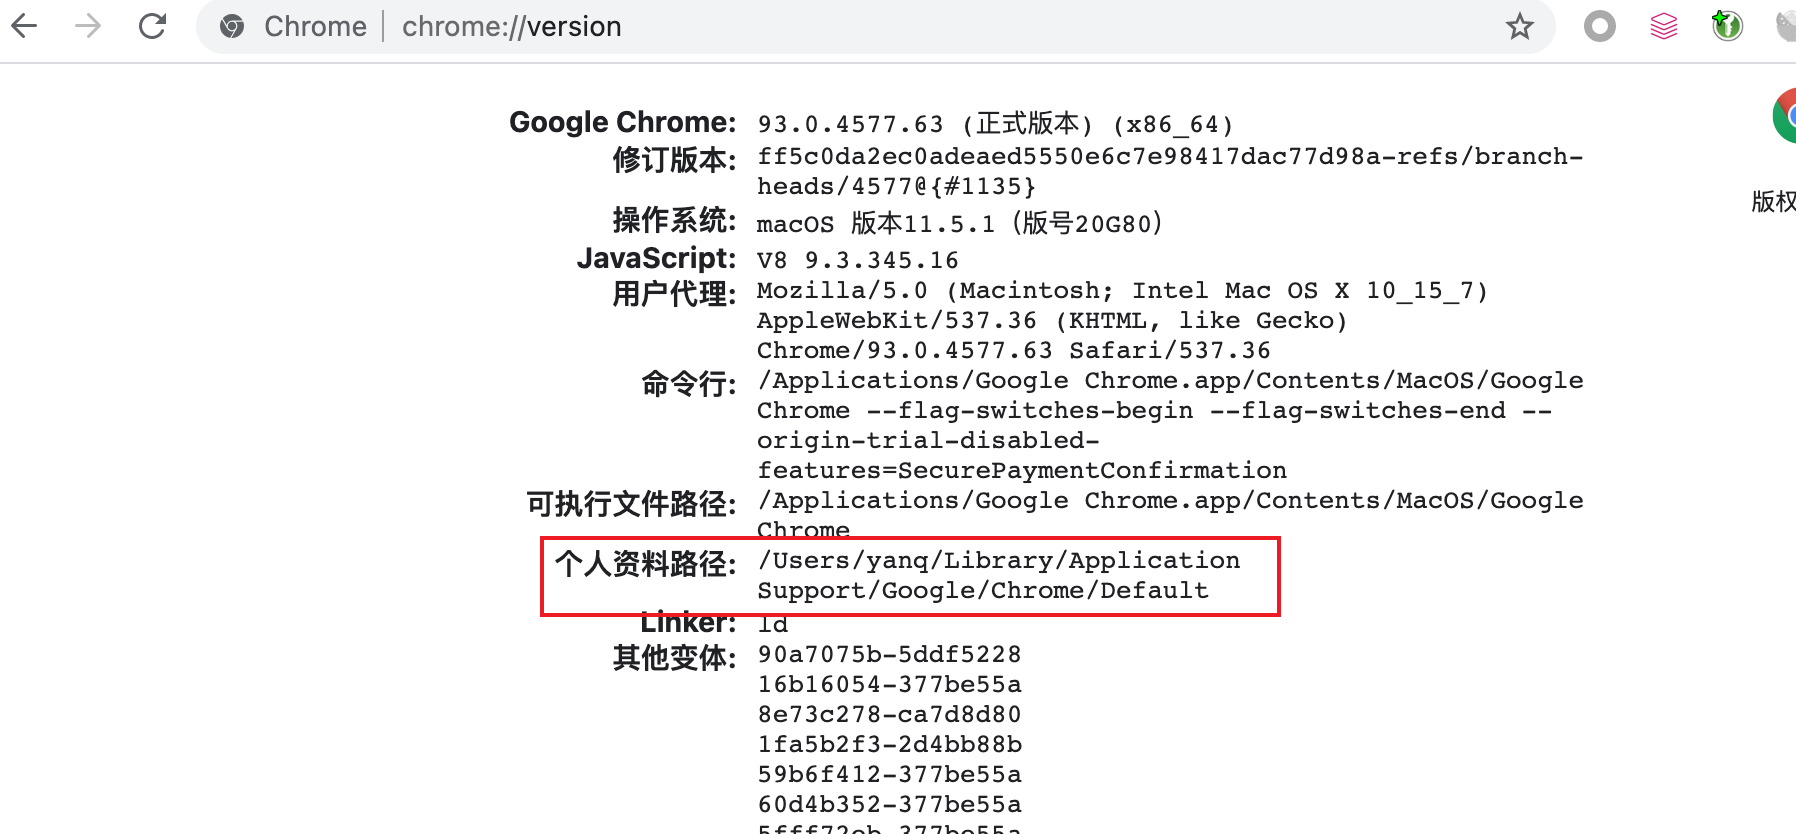Click the first variation 90a7075b-5ddf5228
Screen dimensions: 1796x834
coord(889,655)
